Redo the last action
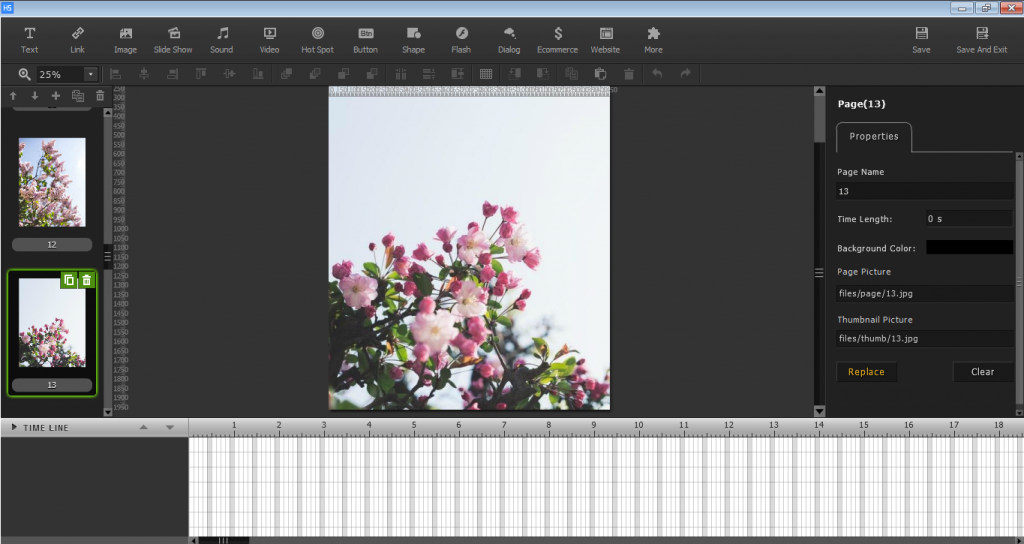The image size is (1024, 544). click(686, 74)
